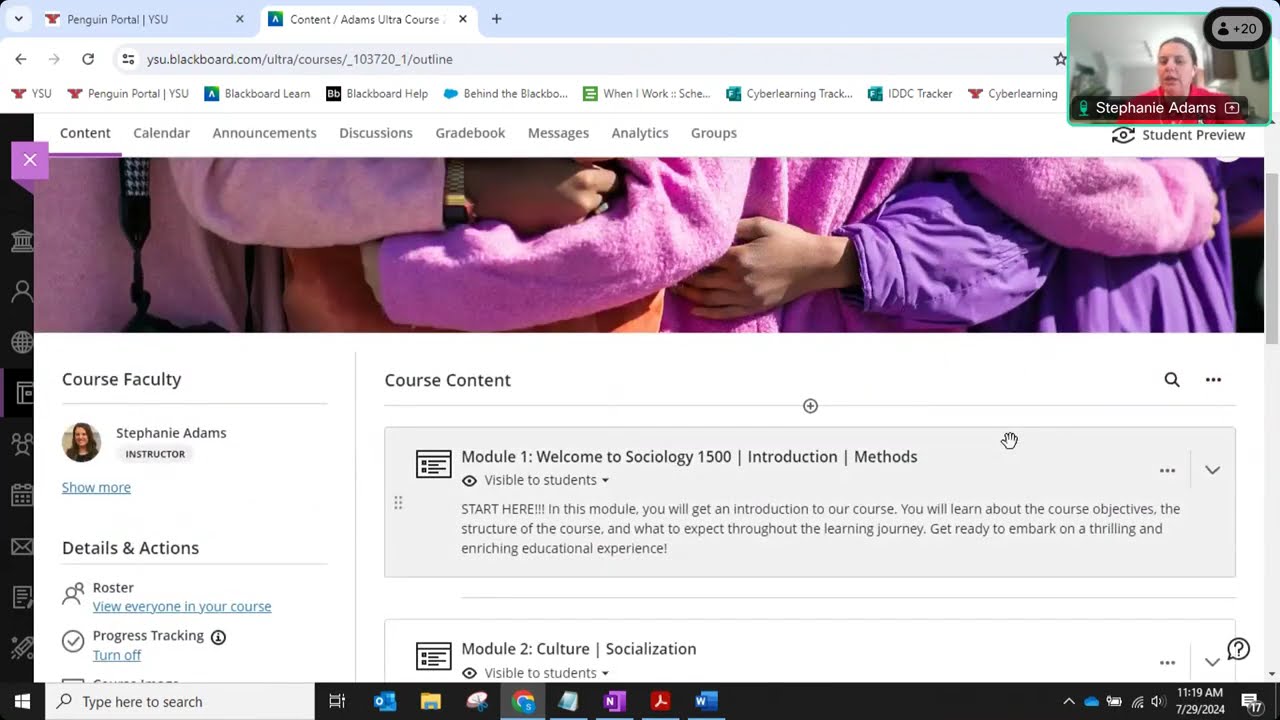Search the course content with the magnifier icon
This screenshot has width=1280, height=720.
click(1172, 380)
